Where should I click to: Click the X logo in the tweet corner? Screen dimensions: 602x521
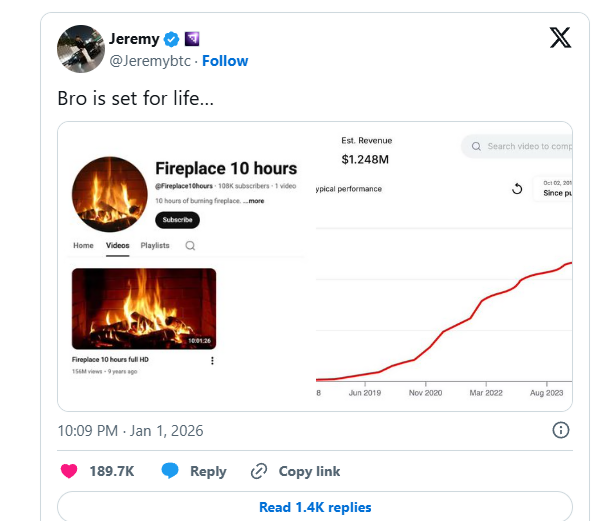point(561,38)
